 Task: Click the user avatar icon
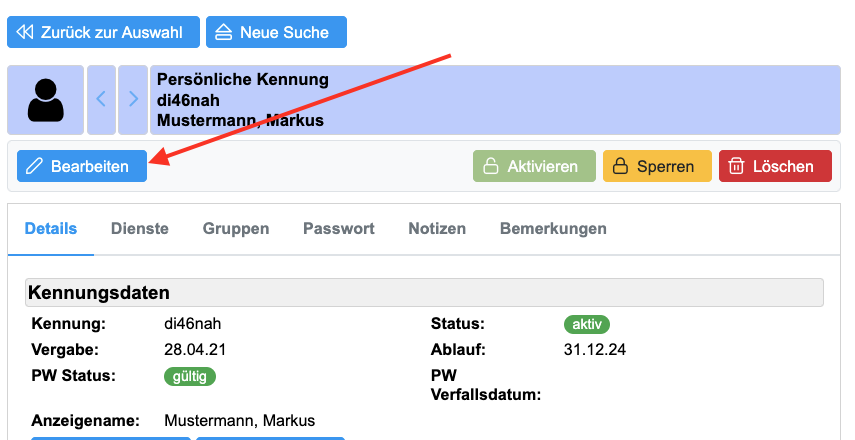(x=46, y=100)
